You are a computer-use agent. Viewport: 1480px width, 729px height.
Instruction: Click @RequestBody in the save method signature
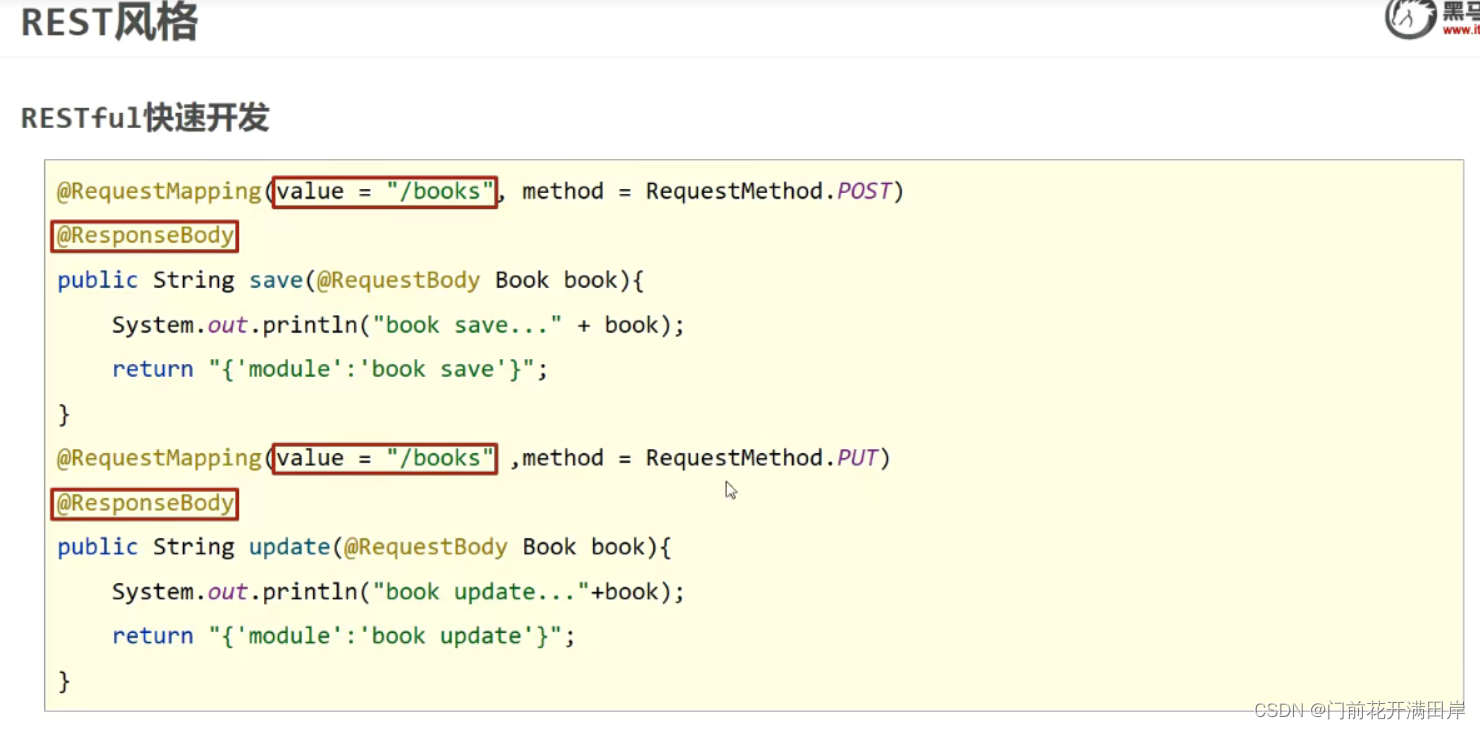click(399, 280)
